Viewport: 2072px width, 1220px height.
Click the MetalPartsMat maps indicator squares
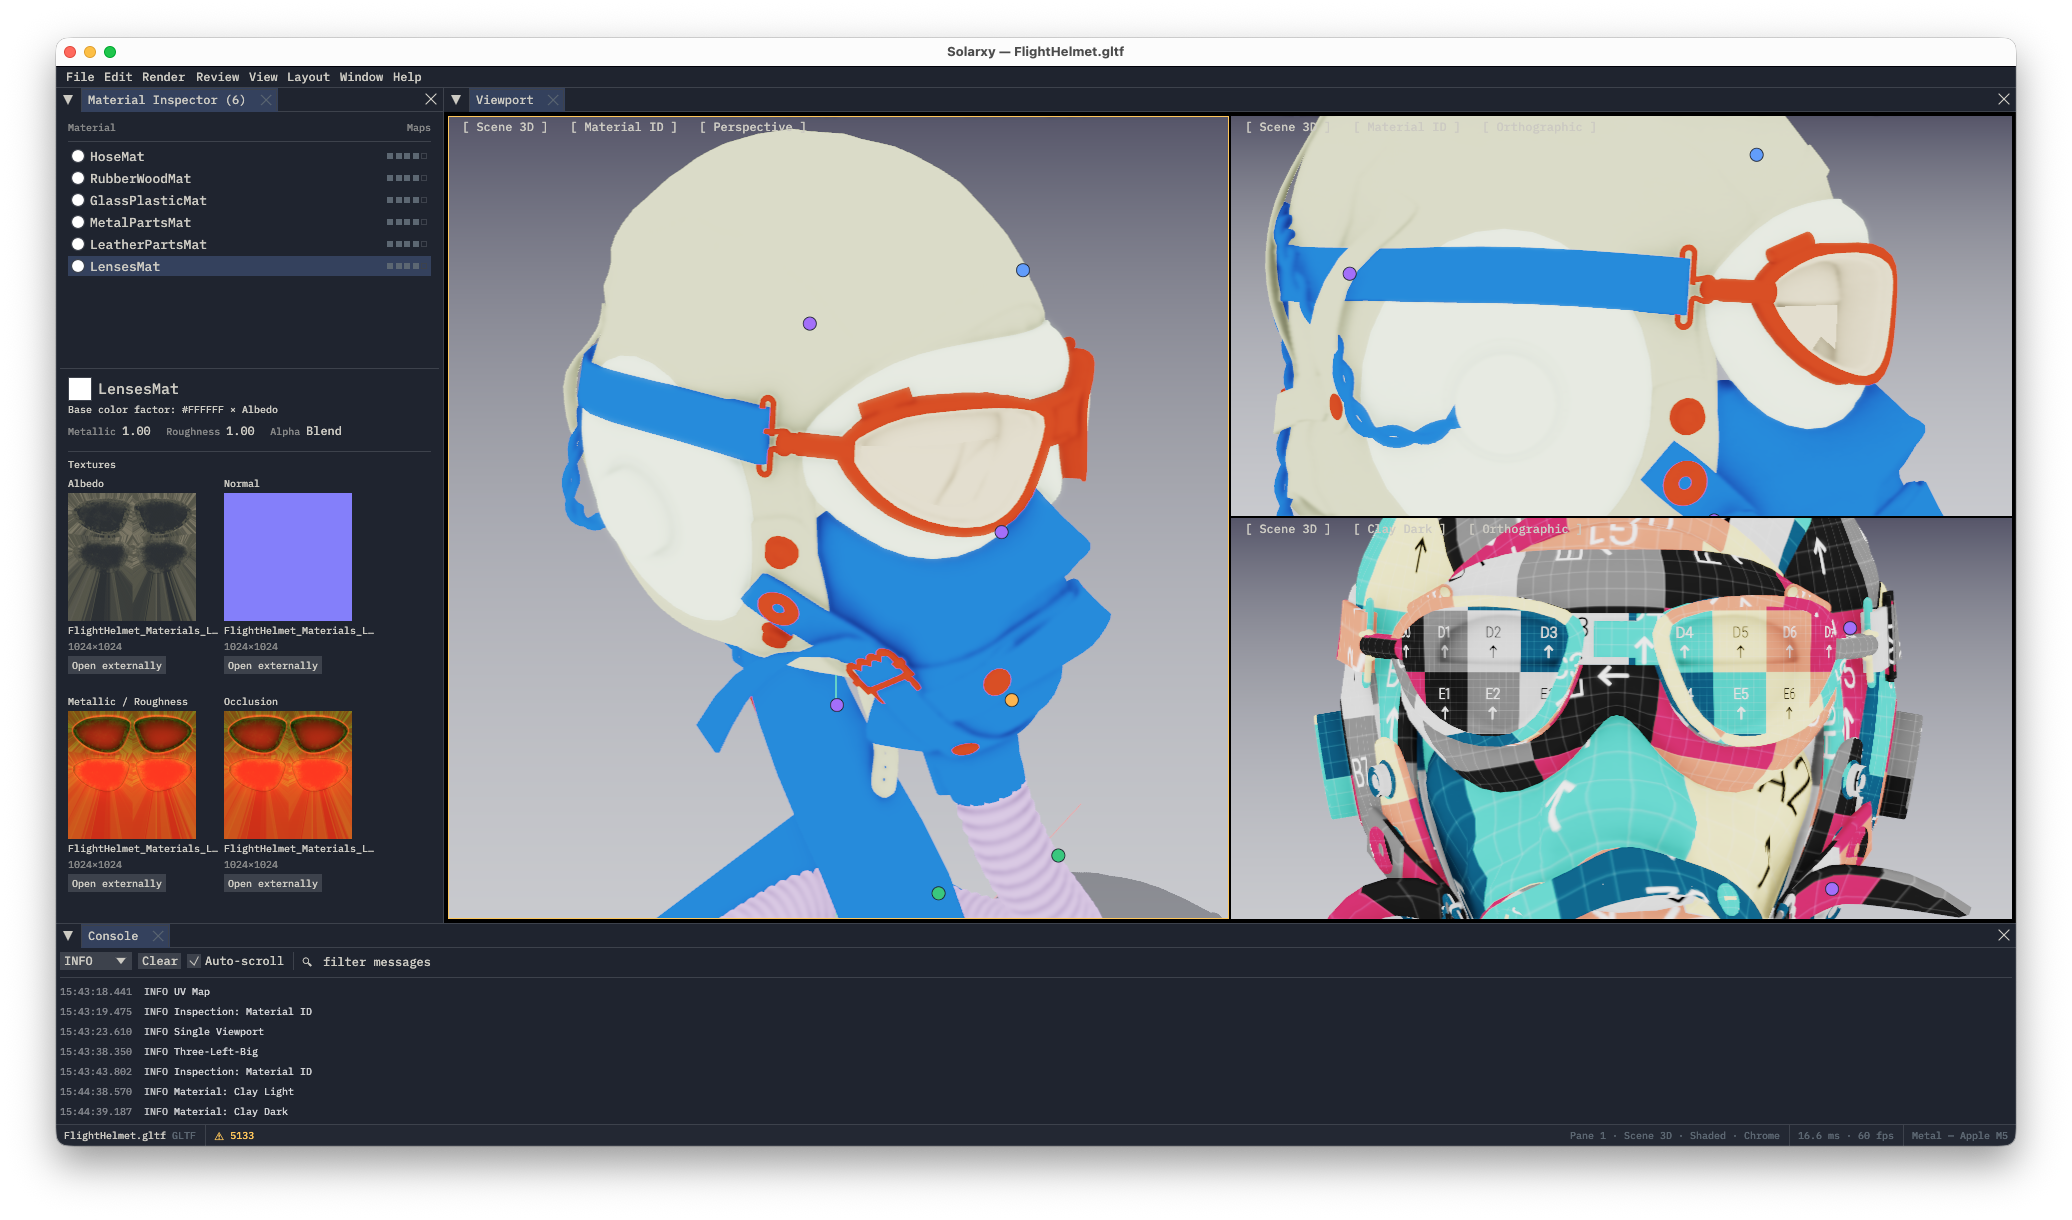tap(407, 222)
